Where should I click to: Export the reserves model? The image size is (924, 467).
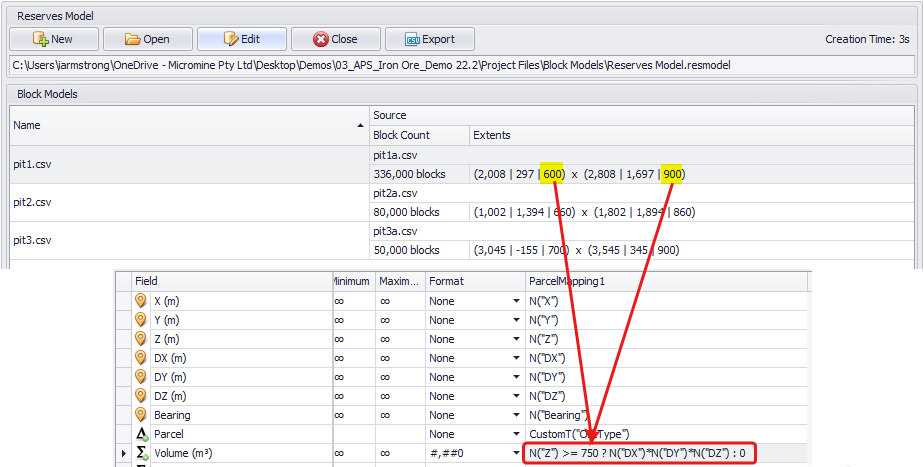[x=429, y=39]
